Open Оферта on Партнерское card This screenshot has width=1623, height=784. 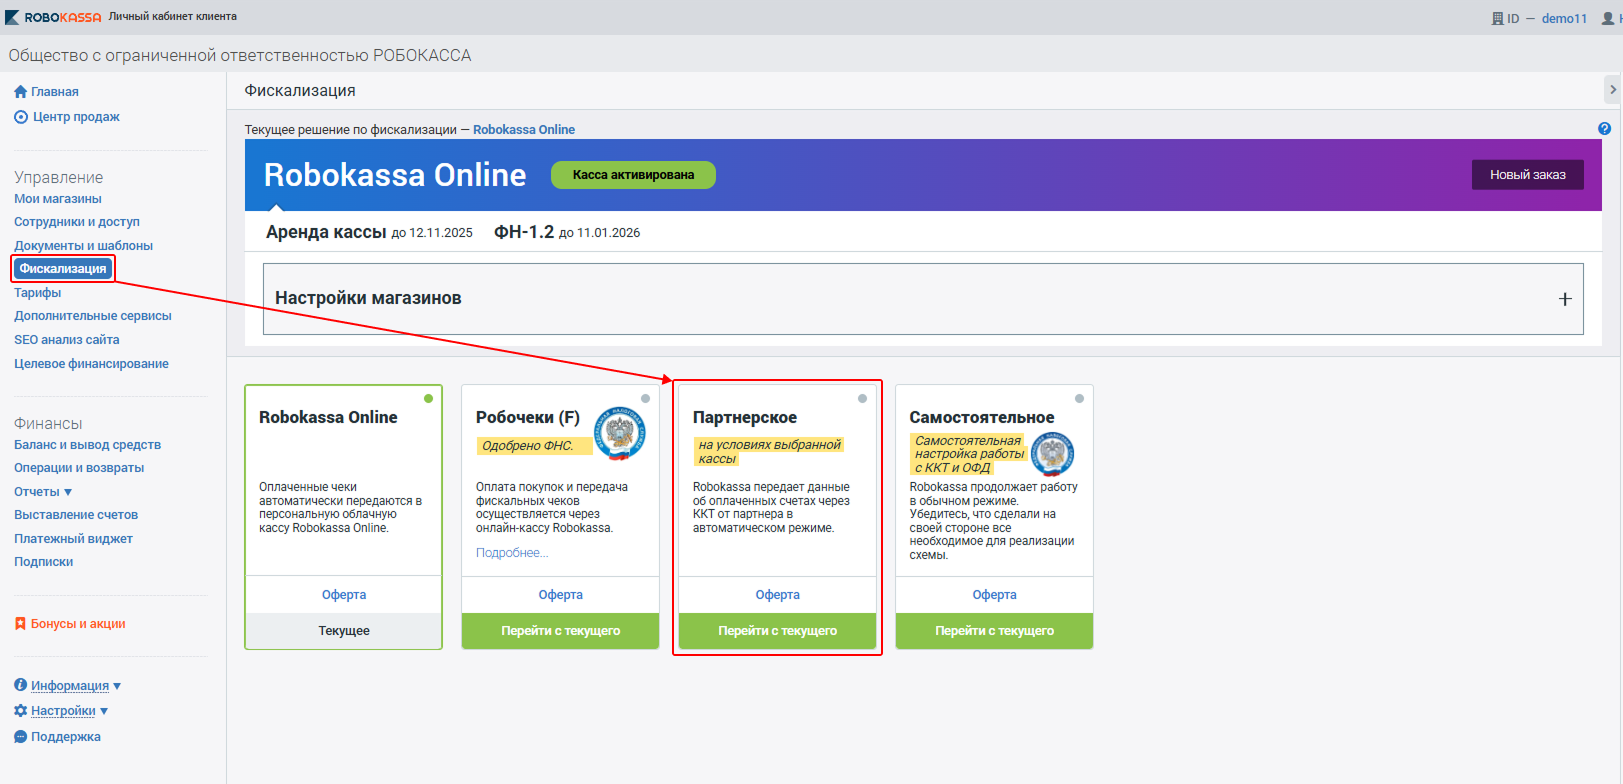778,594
